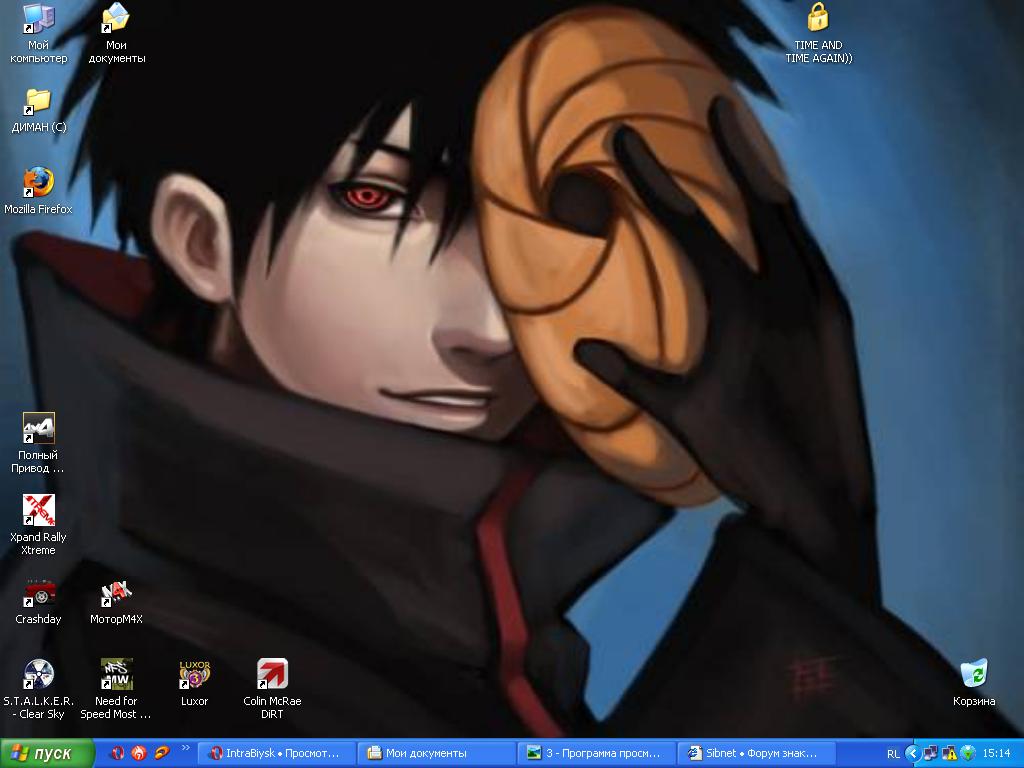This screenshot has width=1024, height=768.
Task: Click the пуск Start button
Action: (47, 753)
